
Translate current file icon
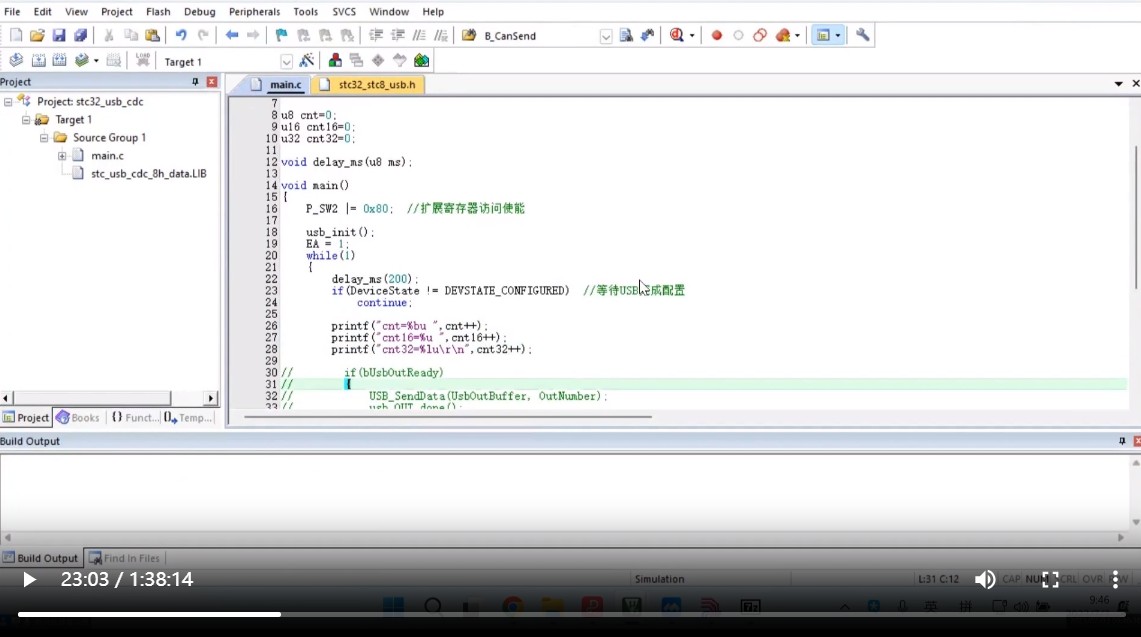[x=16, y=60]
